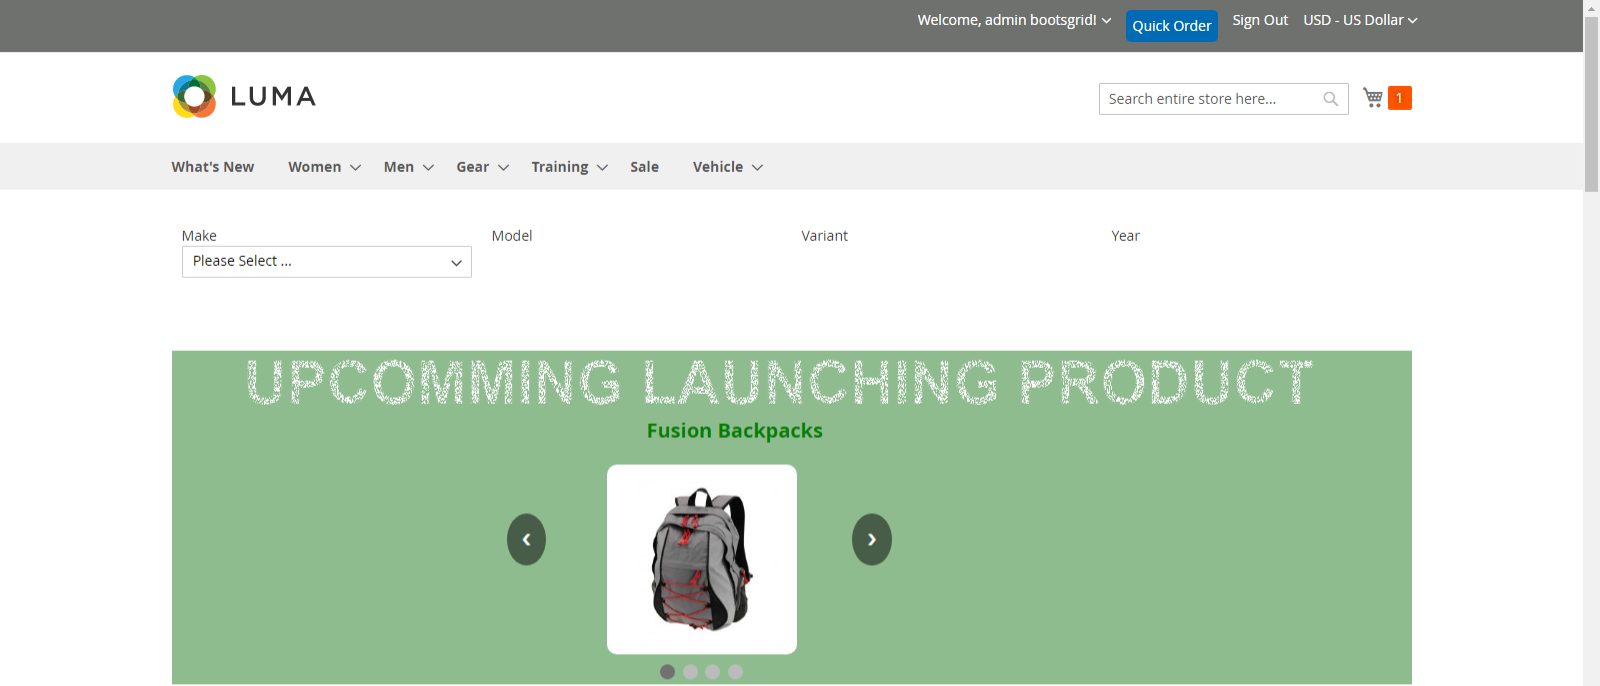Click the Luma logo icon

194,96
